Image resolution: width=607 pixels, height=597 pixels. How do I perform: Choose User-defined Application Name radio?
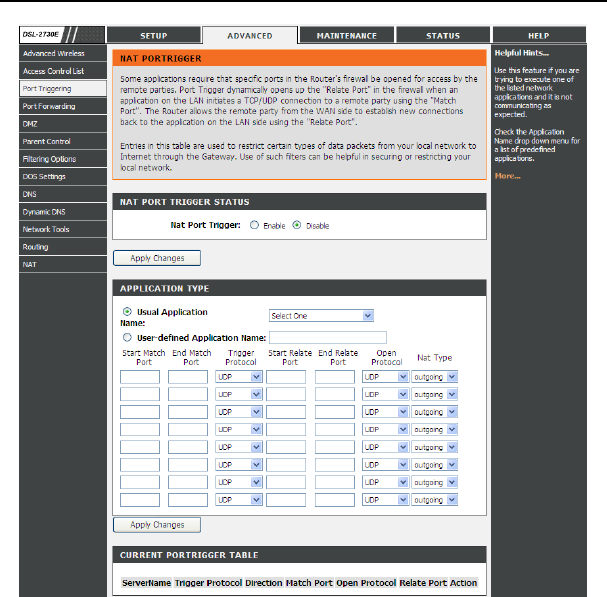pyautogui.click(x=127, y=337)
